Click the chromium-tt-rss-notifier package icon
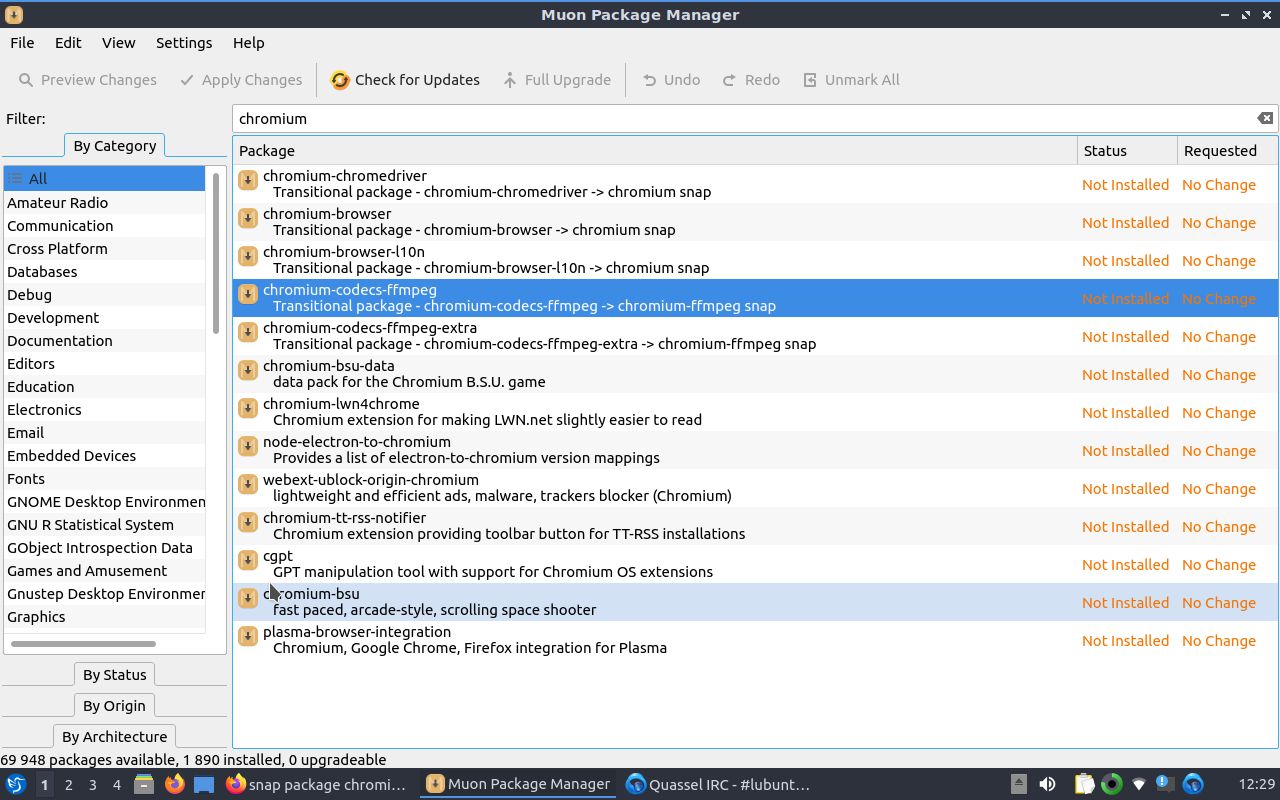Image resolution: width=1280 pixels, height=800 pixels. coord(248,523)
